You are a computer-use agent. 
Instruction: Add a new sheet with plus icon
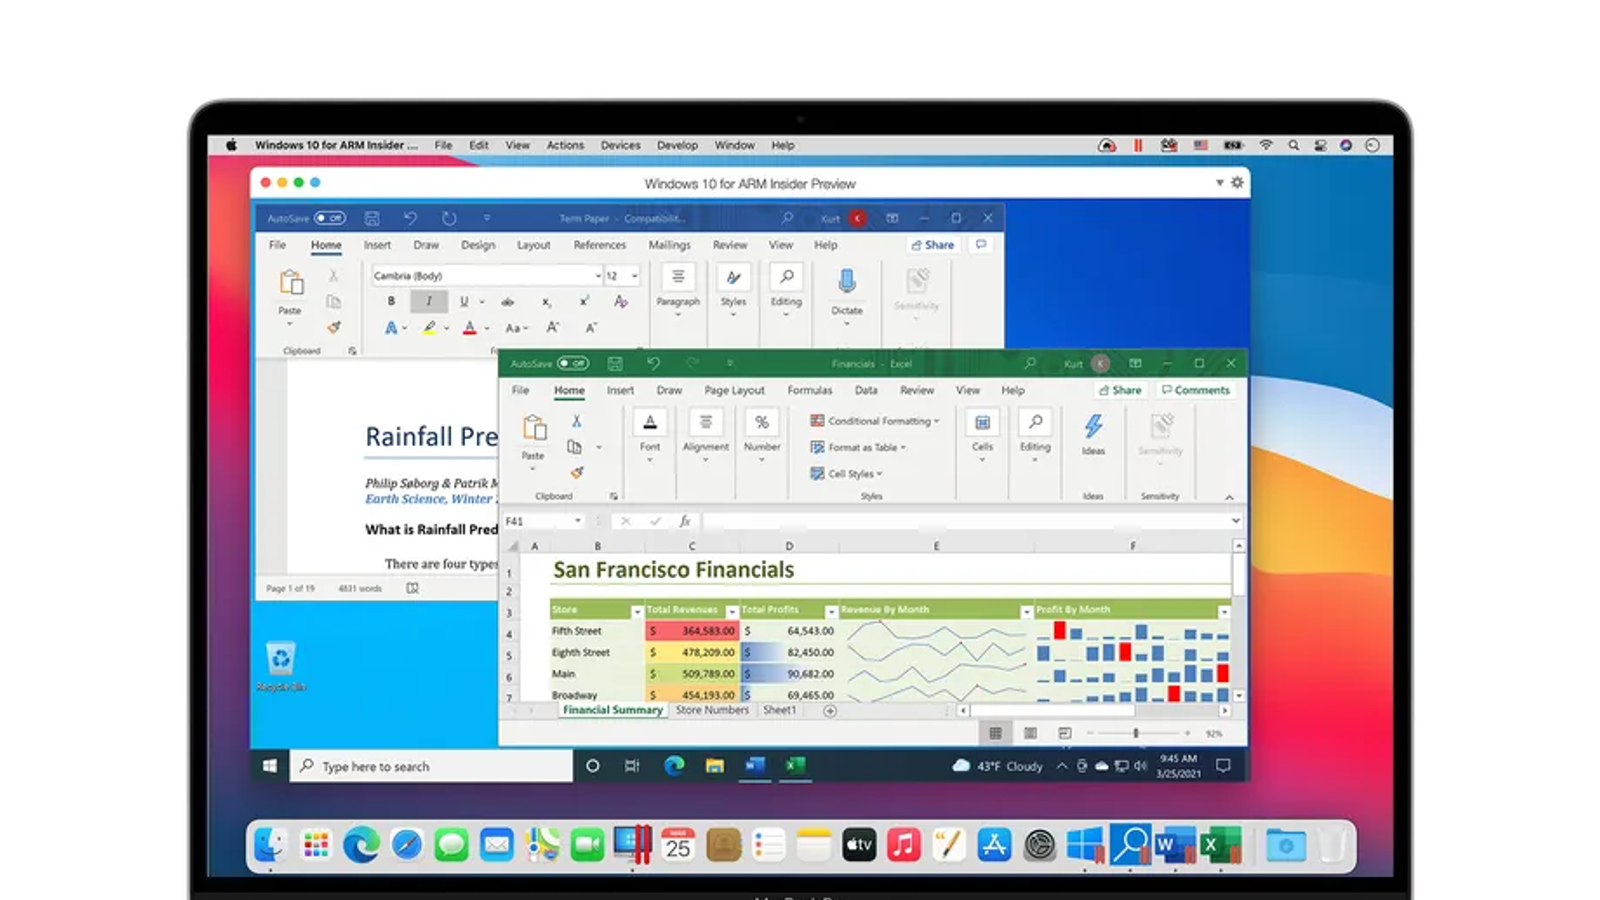point(830,711)
